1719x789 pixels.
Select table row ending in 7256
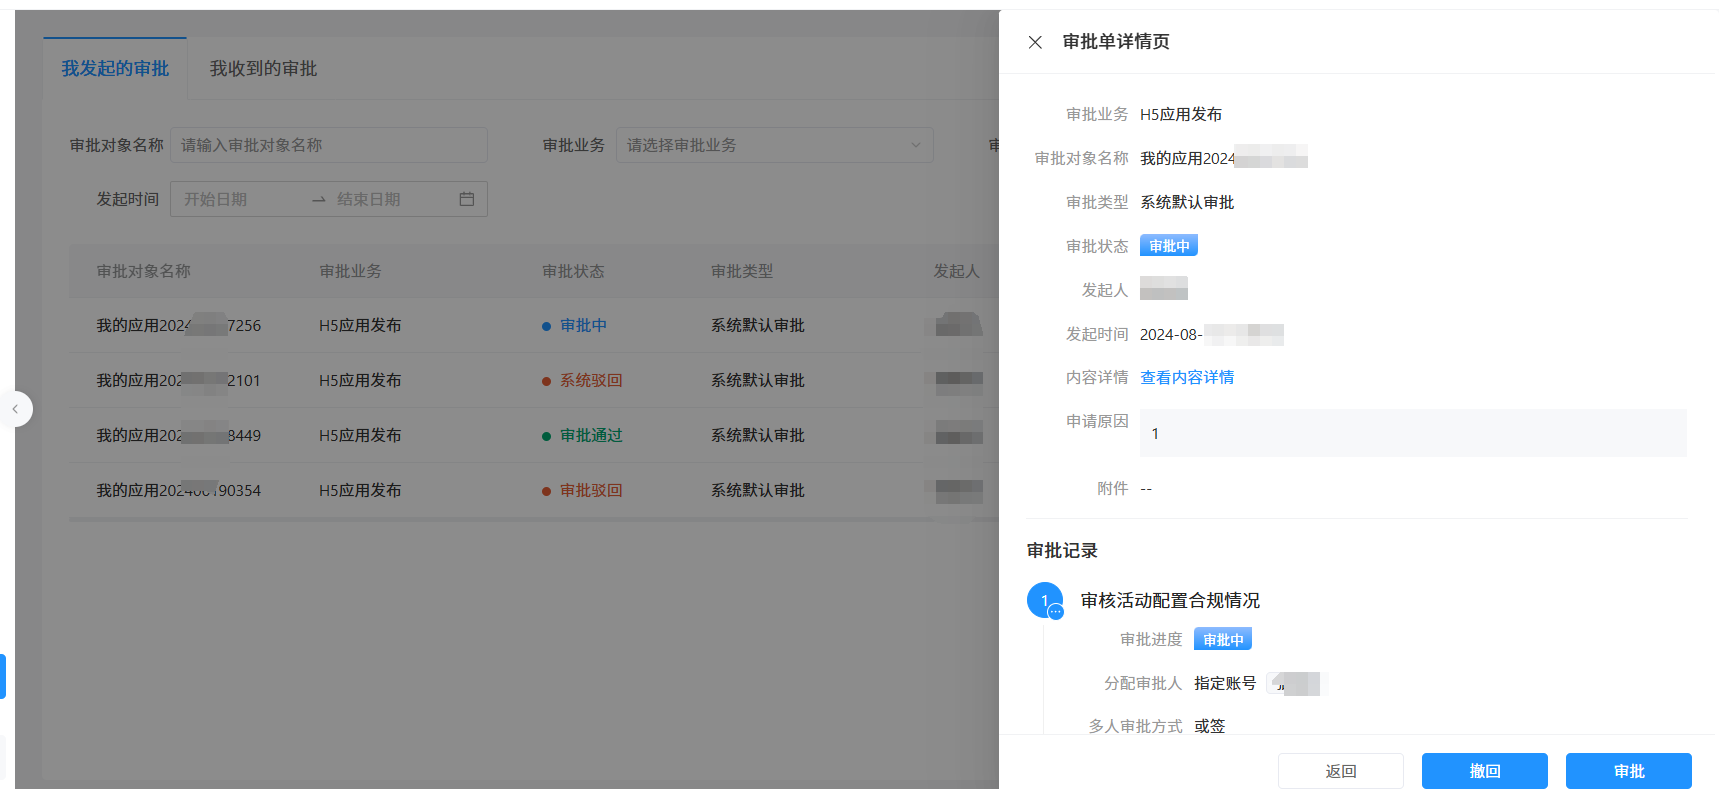click(x=534, y=325)
